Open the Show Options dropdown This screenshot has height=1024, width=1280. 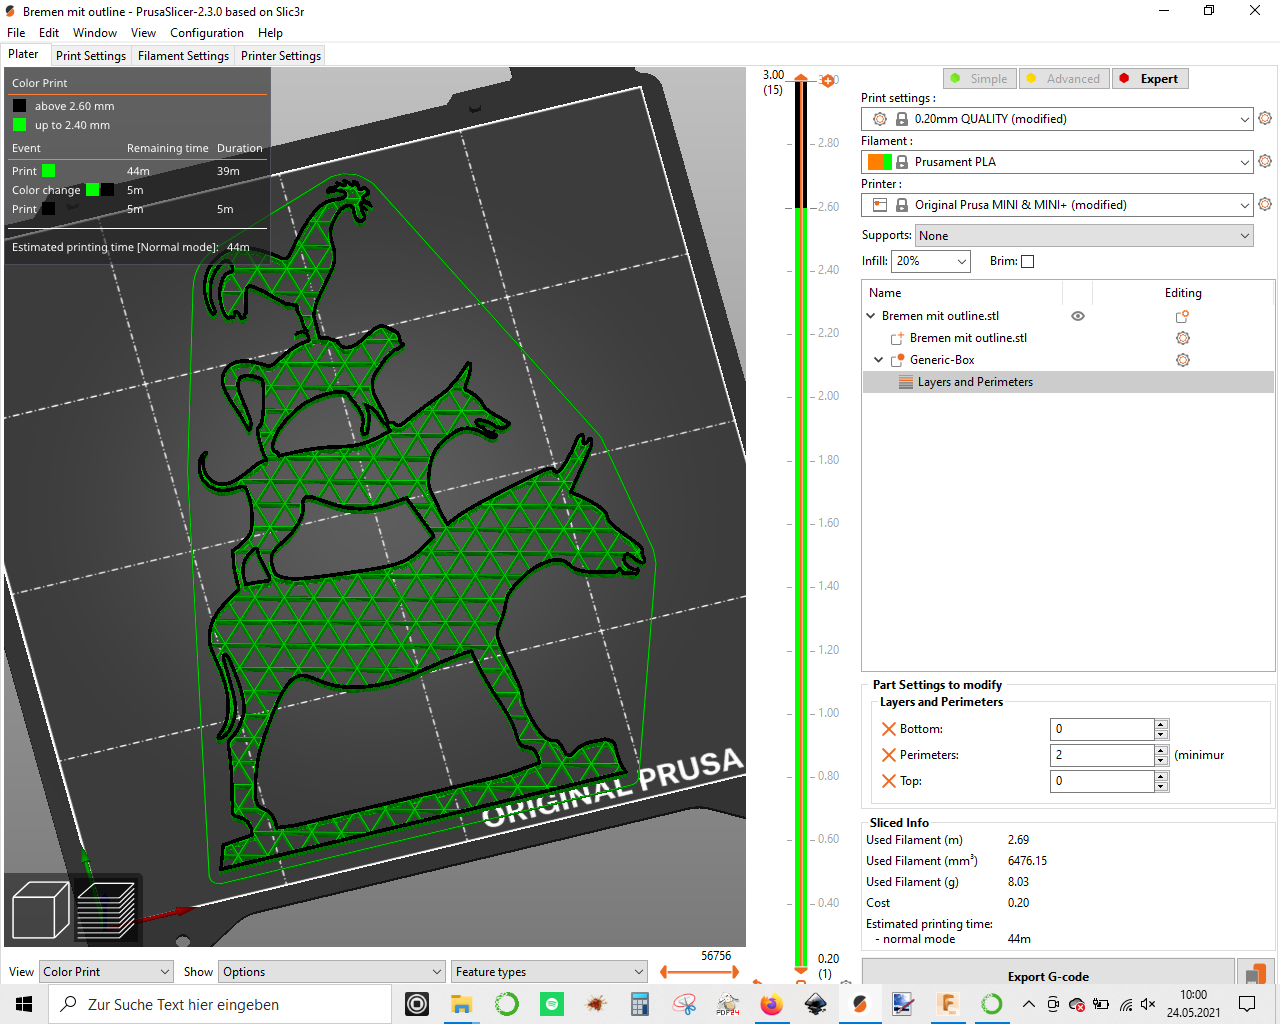coord(332,972)
